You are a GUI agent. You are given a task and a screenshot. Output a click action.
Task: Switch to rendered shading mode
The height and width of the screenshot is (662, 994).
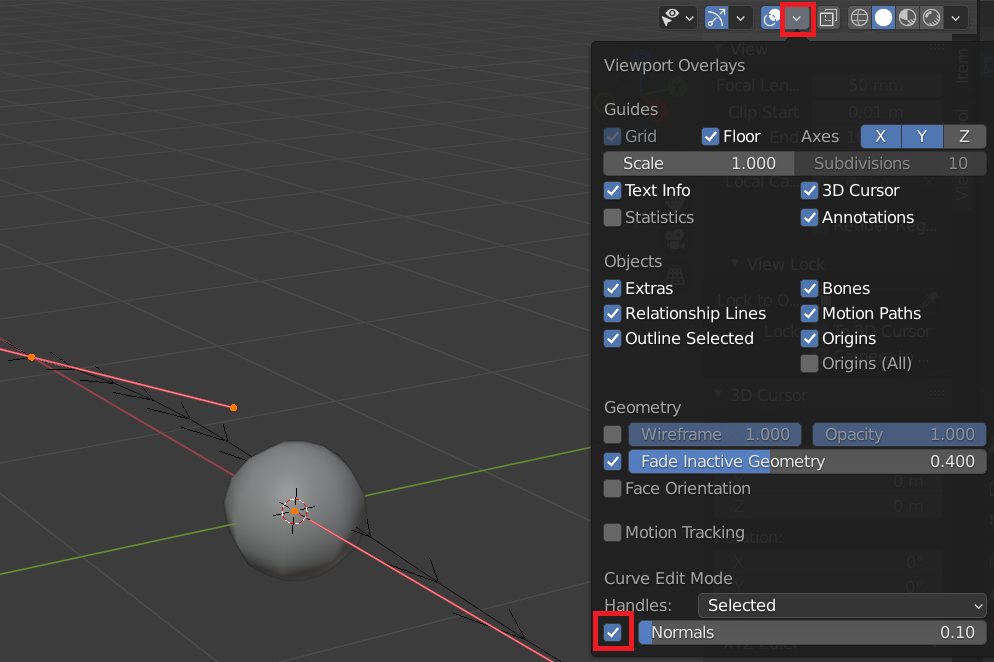click(931, 18)
